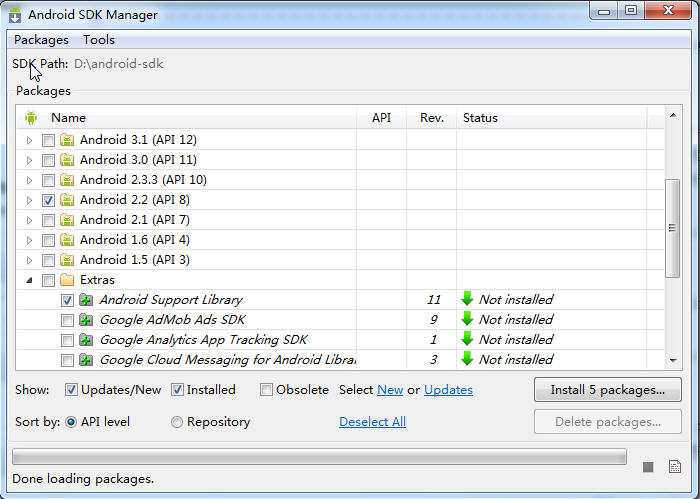
Task: Click the D:\android-sdk path text
Action: [119, 64]
